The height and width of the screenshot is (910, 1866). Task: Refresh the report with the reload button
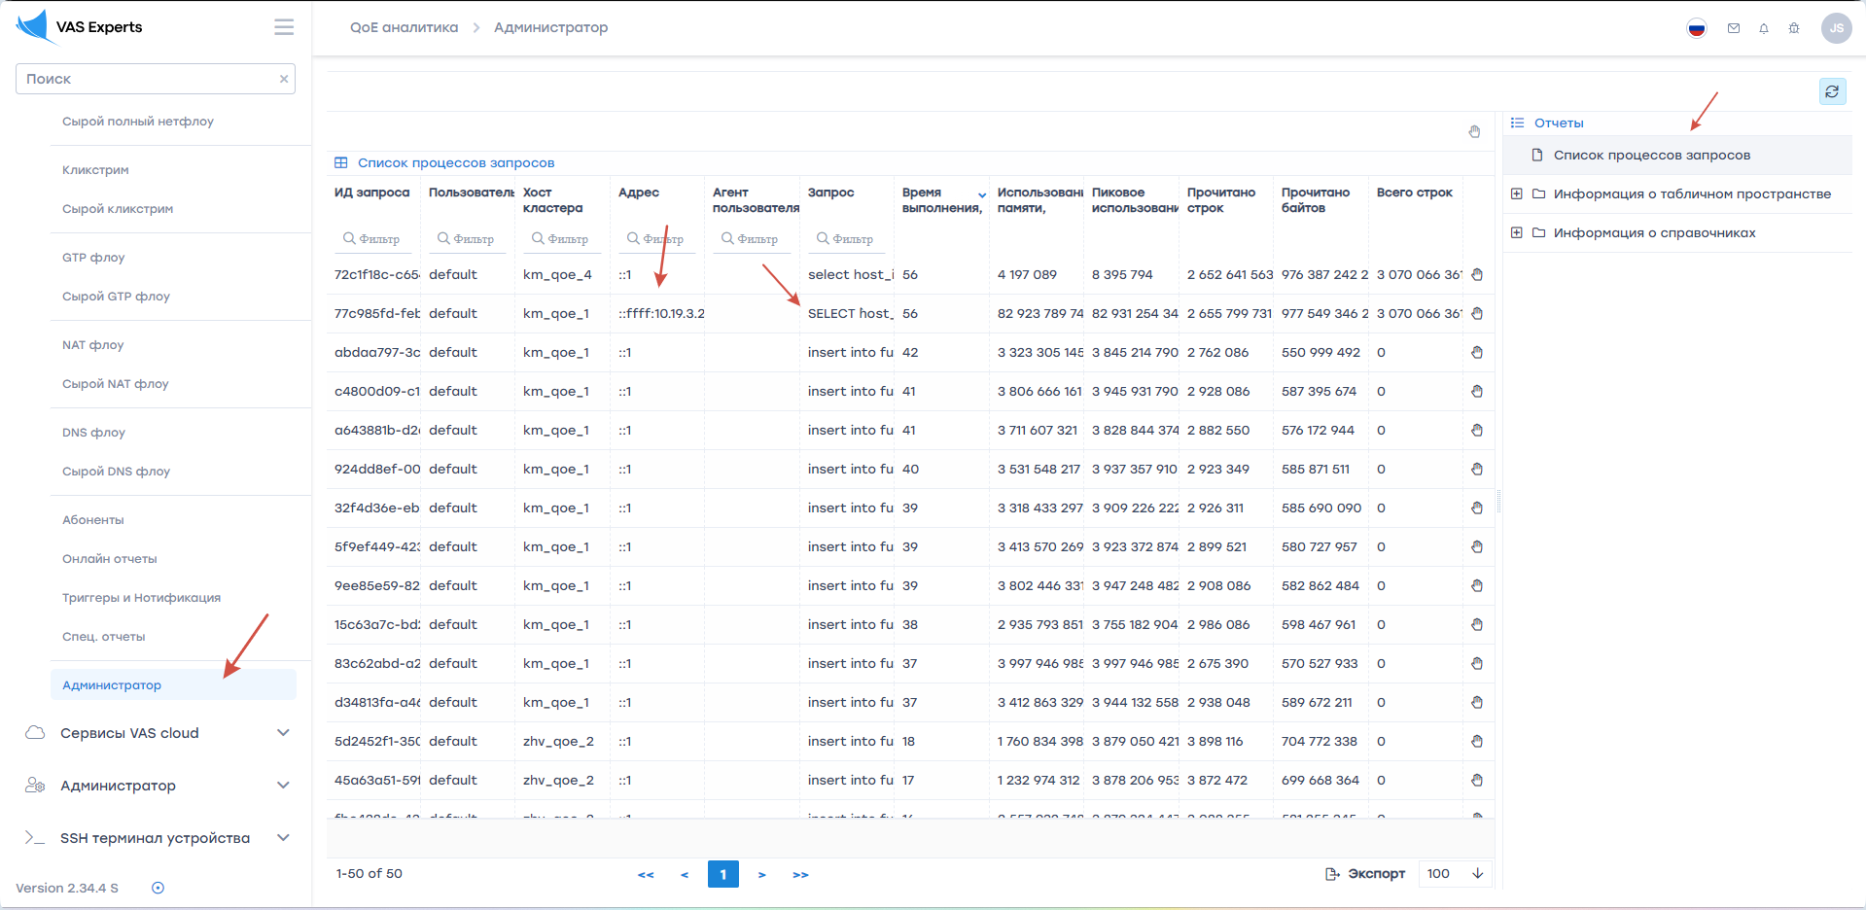point(1832,92)
